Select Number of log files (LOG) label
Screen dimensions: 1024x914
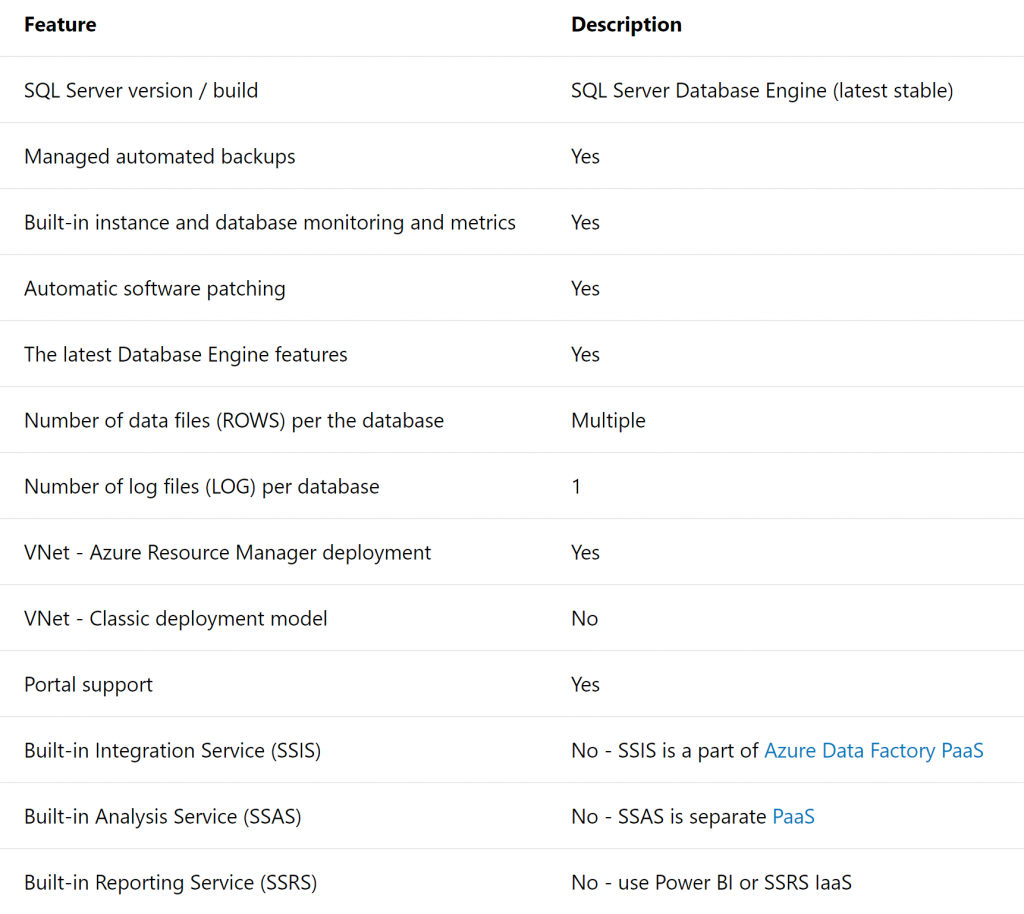click(x=201, y=486)
